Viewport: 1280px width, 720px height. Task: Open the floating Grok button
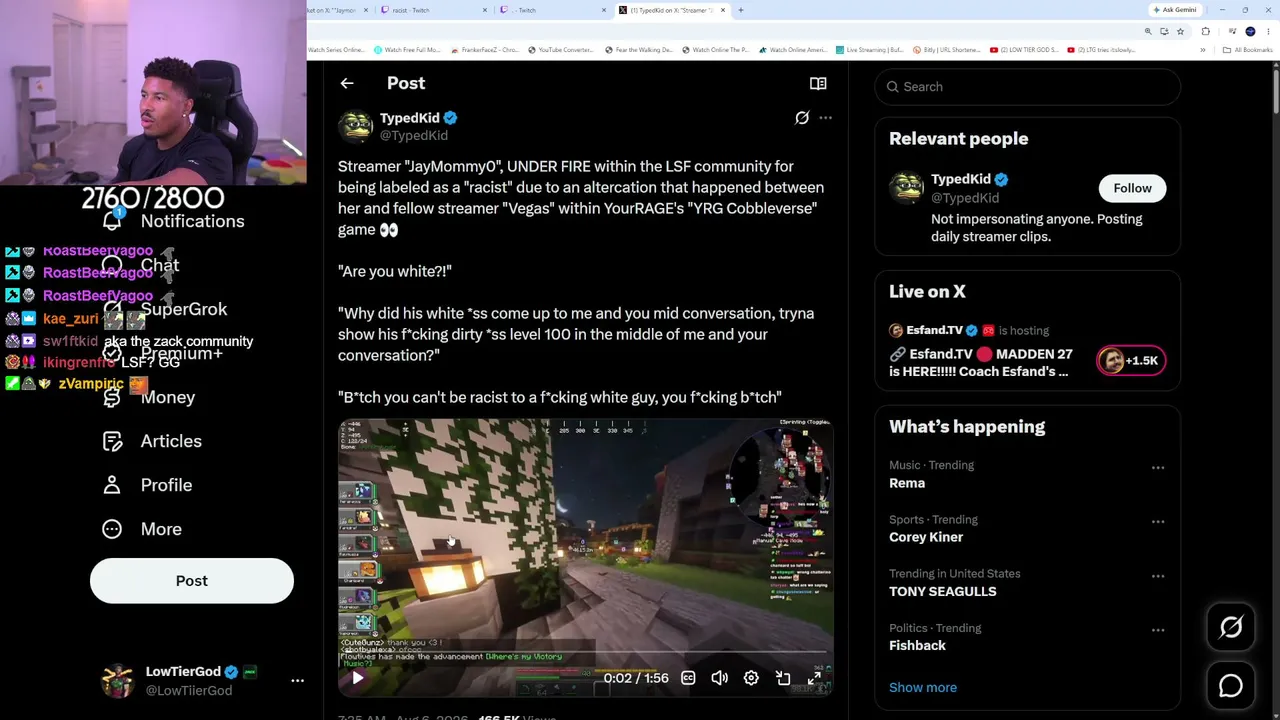tap(1231, 627)
